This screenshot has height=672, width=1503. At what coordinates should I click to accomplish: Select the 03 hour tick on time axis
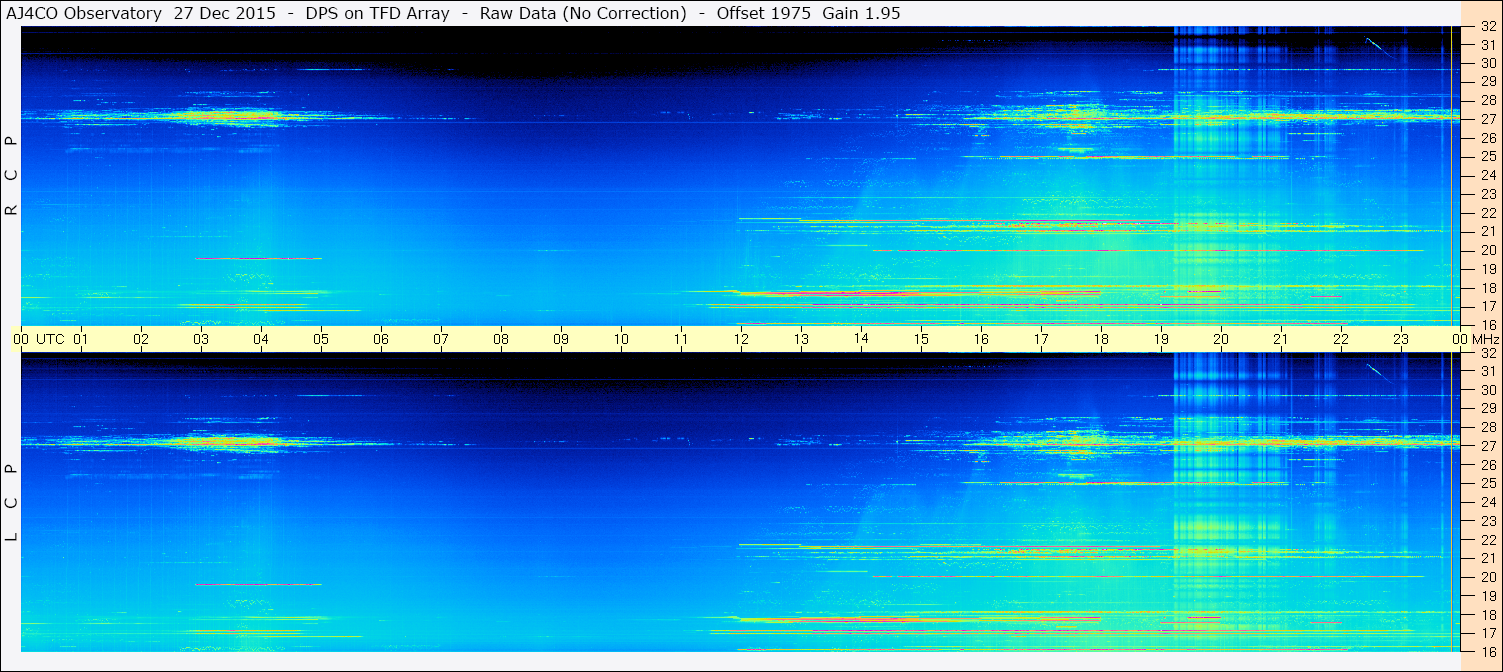[201, 339]
